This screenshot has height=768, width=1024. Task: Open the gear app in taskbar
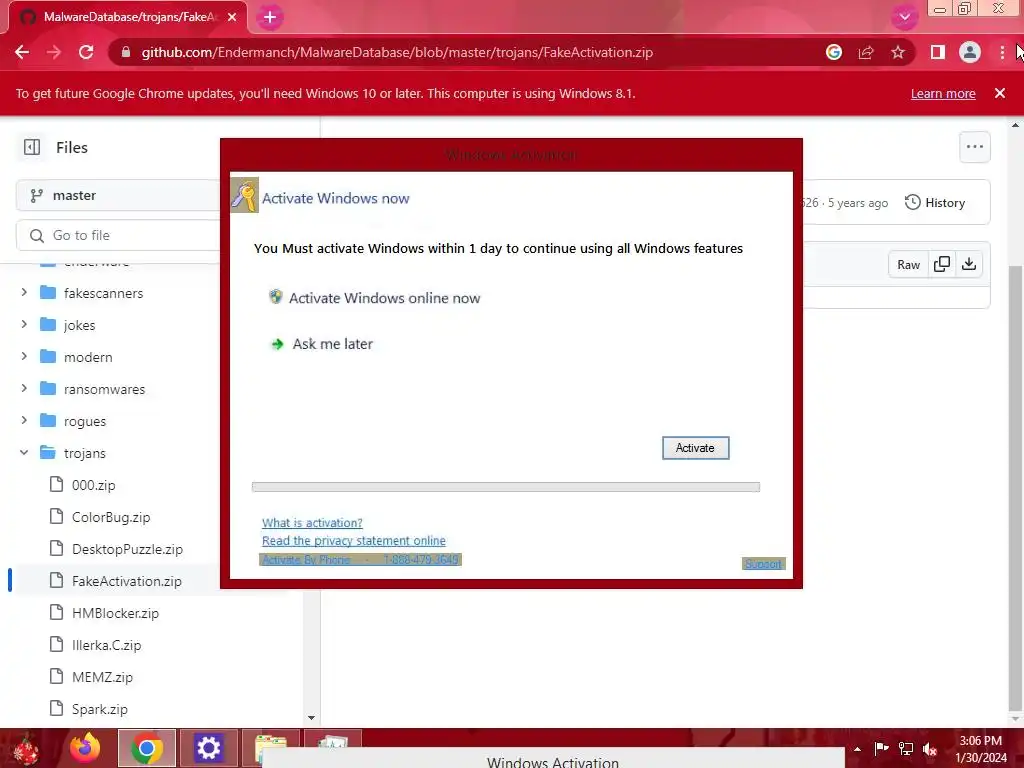pyautogui.click(x=208, y=748)
